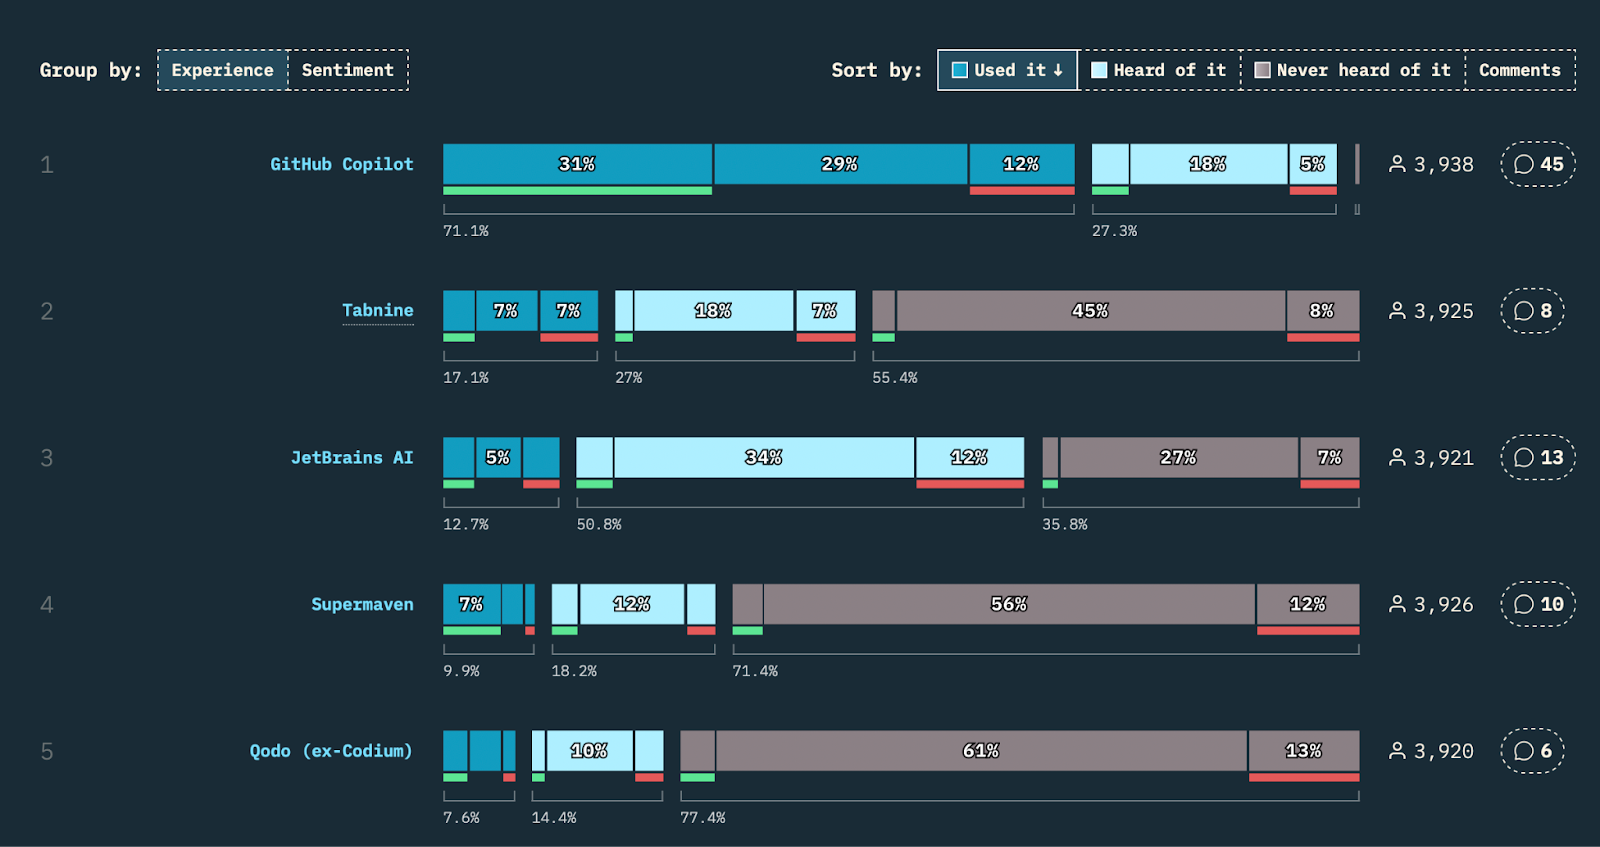Click GitHub Copilot's 27.3% total label

[x=1114, y=231]
